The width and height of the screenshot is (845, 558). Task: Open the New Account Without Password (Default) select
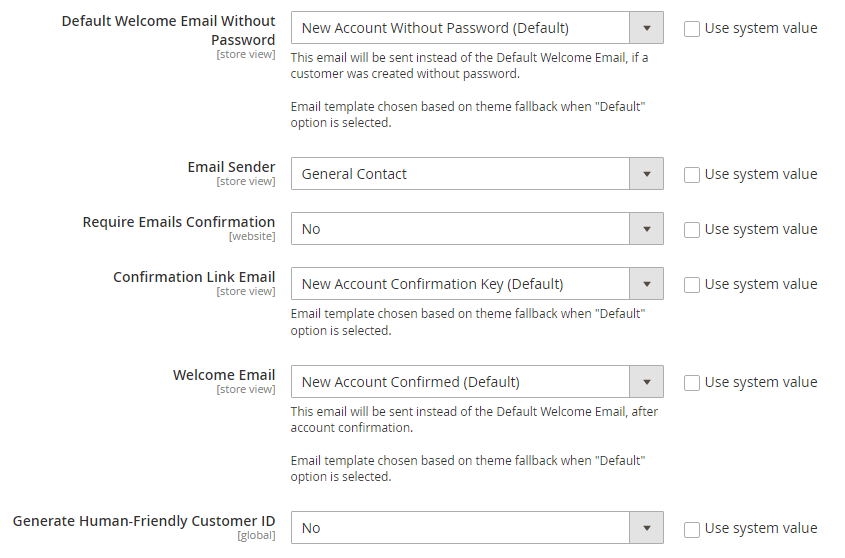click(x=460, y=28)
